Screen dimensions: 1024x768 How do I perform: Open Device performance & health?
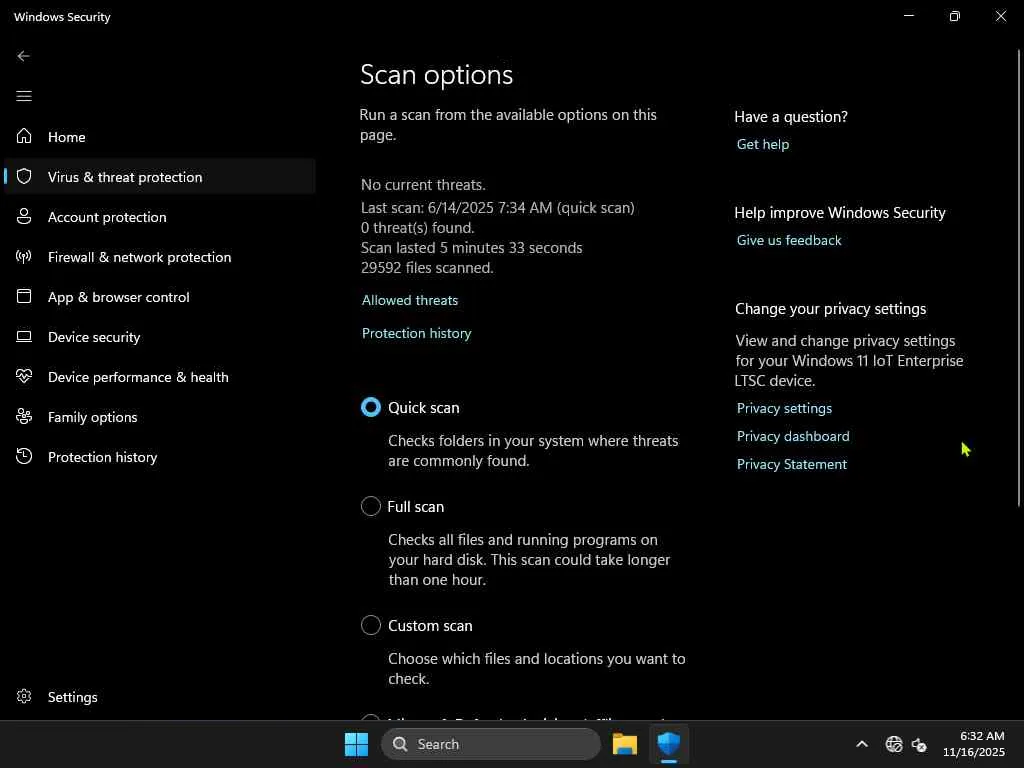tap(160, 377)
